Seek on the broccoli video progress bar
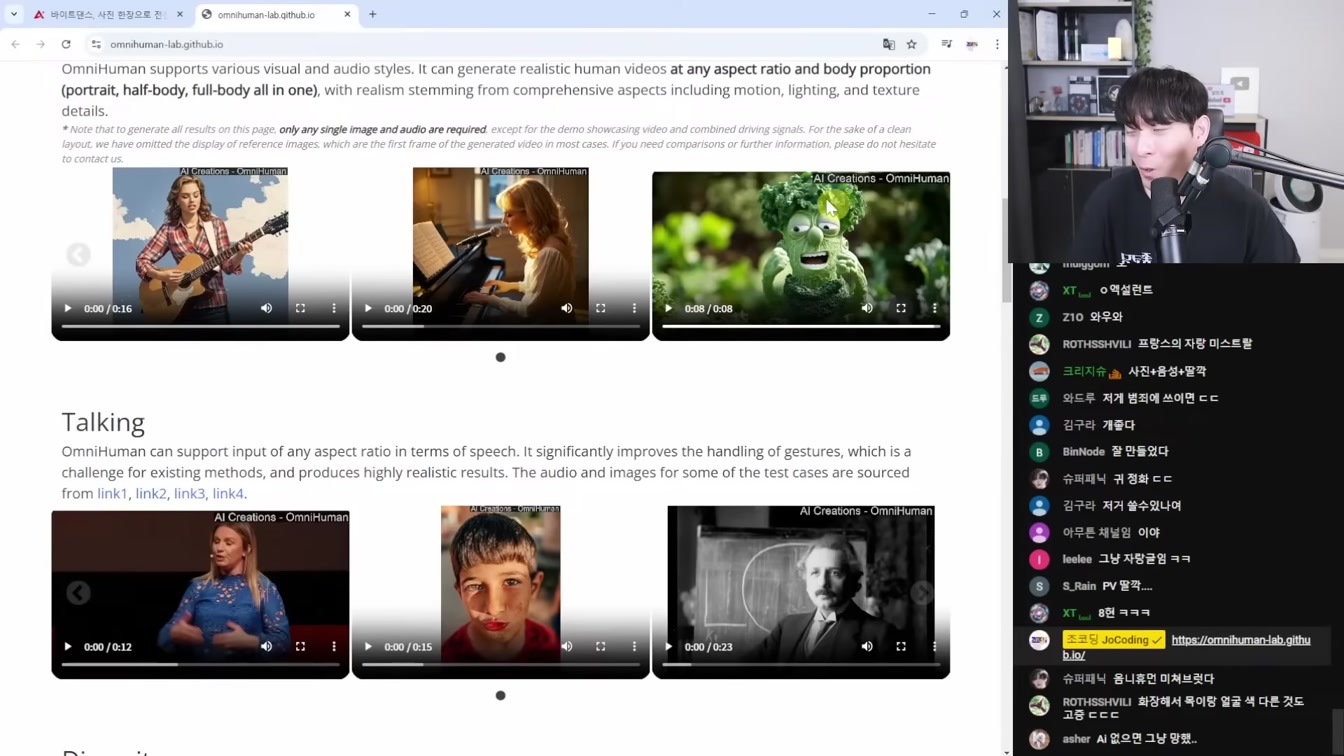Viewport: 1344px width, 756px height. [801, 326]
